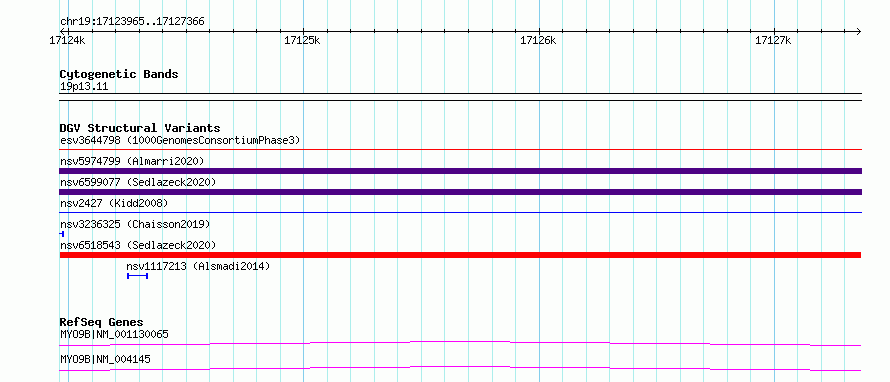Click the purple nsv6599077 variant bar
Viewport: 890px width, 382px height.
[x=460, y=192]
